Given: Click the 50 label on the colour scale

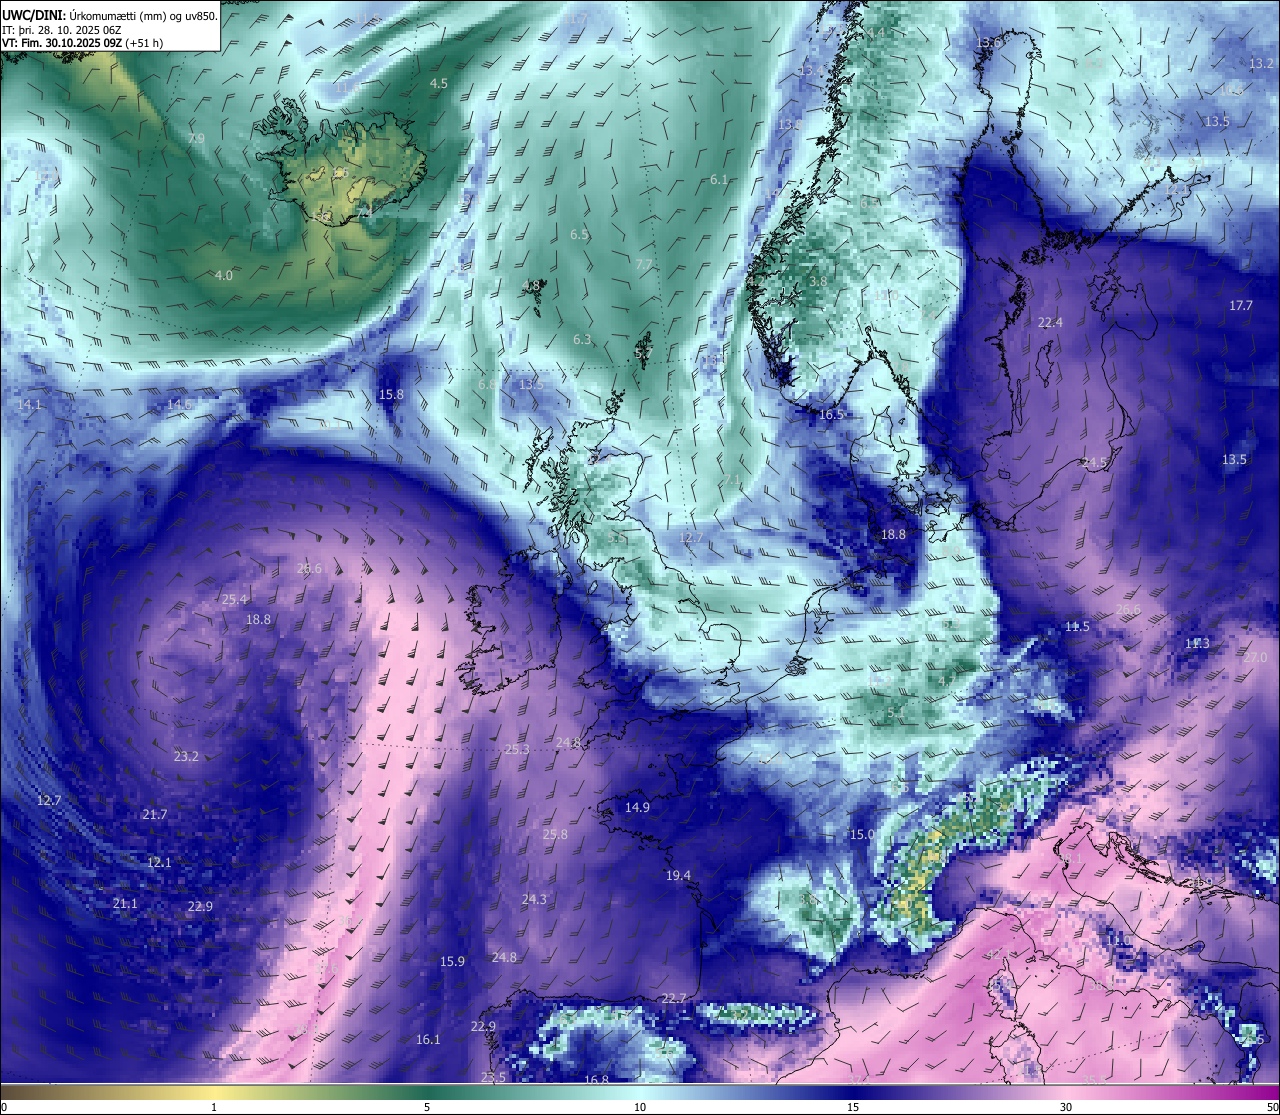Looking at the screenshot, I should coord(1272,1107).
